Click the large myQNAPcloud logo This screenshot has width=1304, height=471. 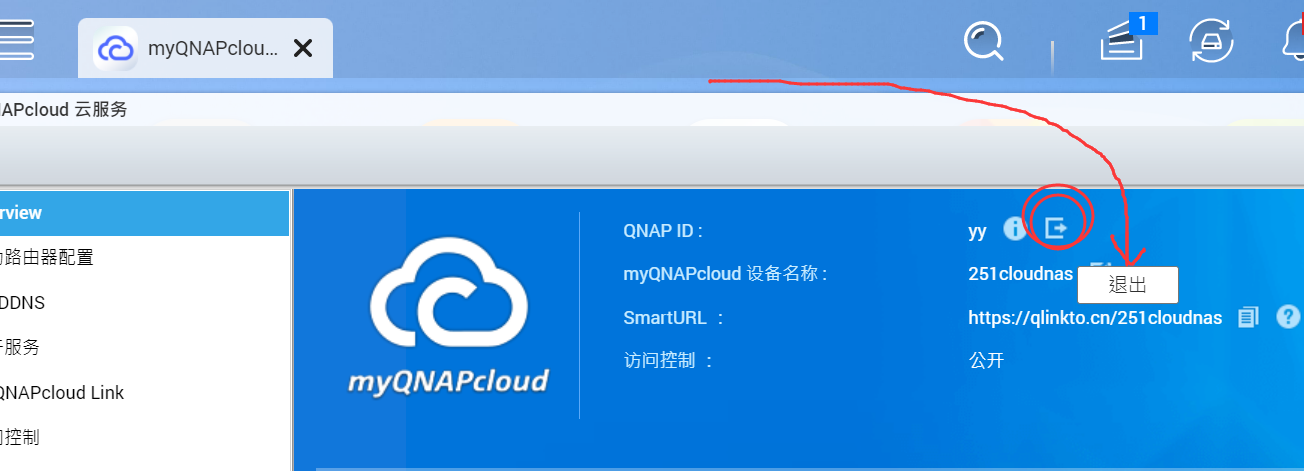tap(448, 315)
